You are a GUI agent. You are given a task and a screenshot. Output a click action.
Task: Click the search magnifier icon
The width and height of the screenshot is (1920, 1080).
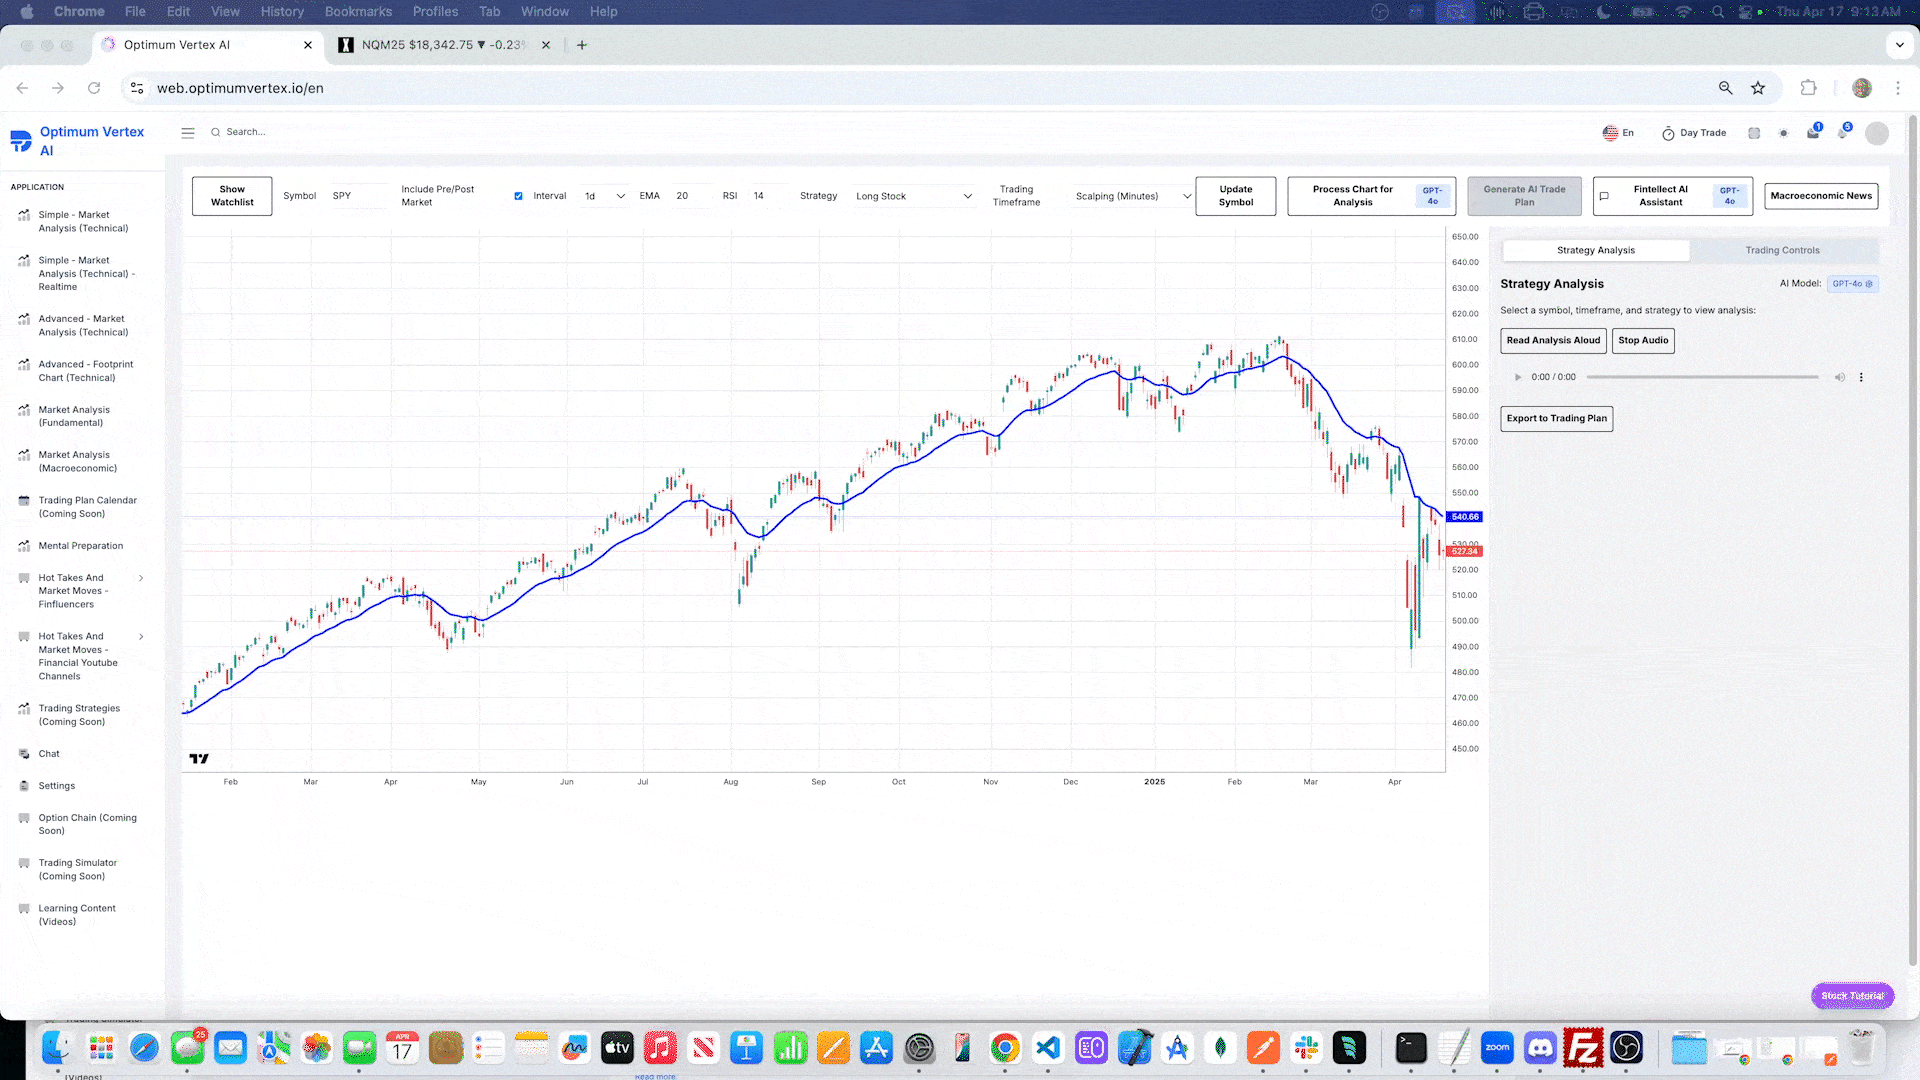coord(215,132)
